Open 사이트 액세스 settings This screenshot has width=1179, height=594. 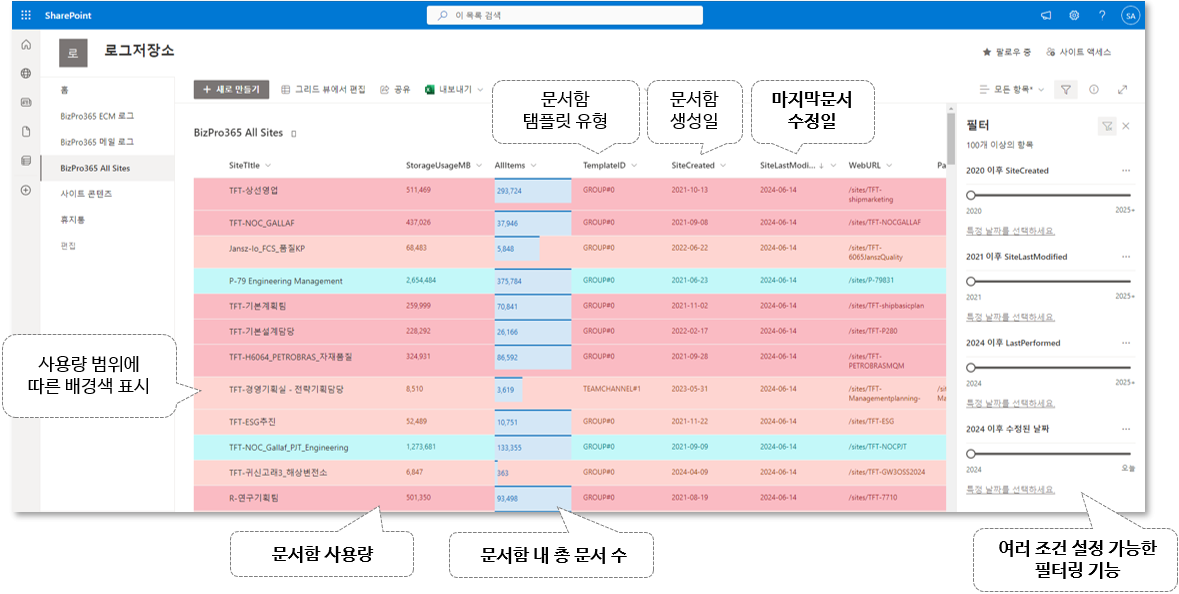(1078, 52)
